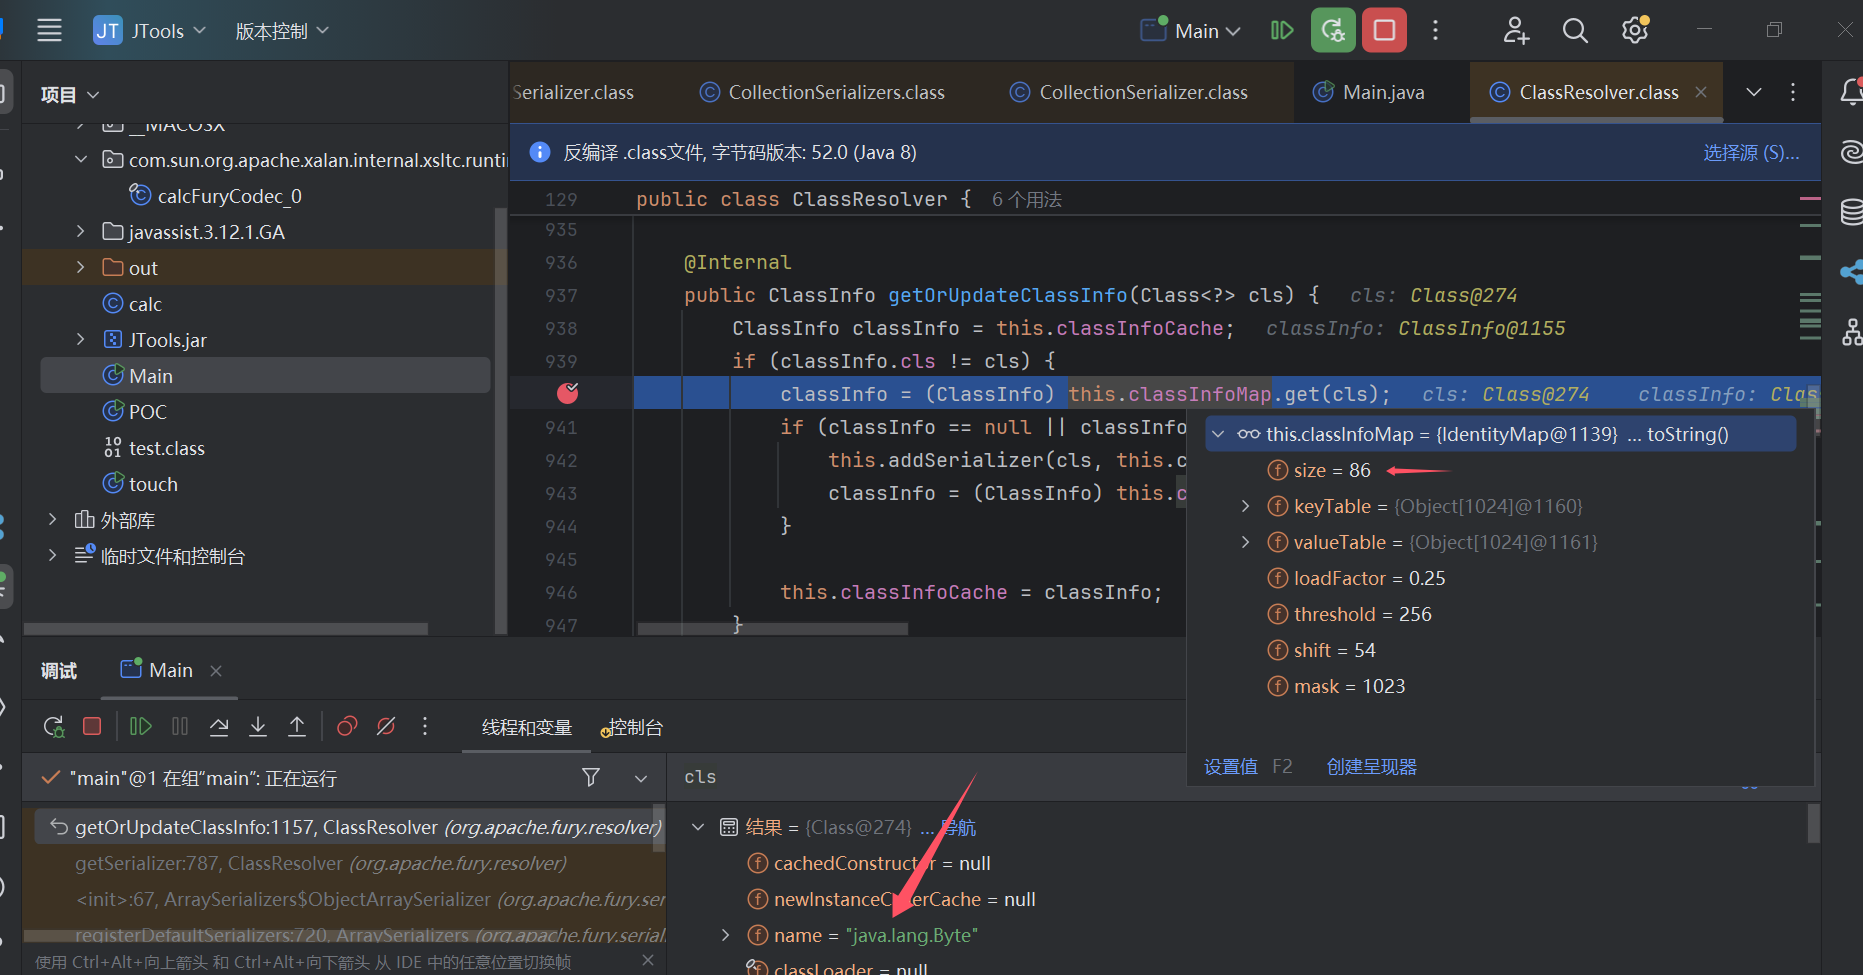Stop the running process with red button
Viewport: 1863px width, 975px height.
point(1384,31)
